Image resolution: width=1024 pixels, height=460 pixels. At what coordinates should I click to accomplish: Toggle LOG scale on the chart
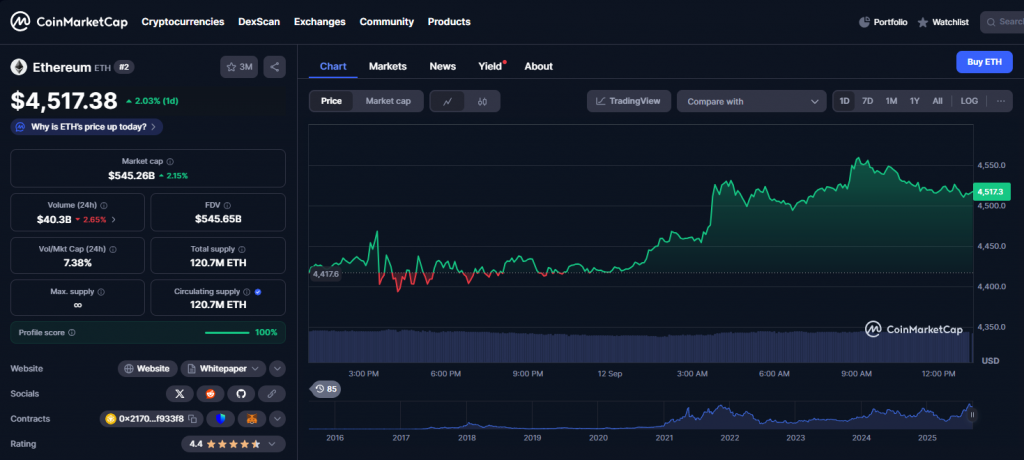pyautogui.click(x=969, y=101)
